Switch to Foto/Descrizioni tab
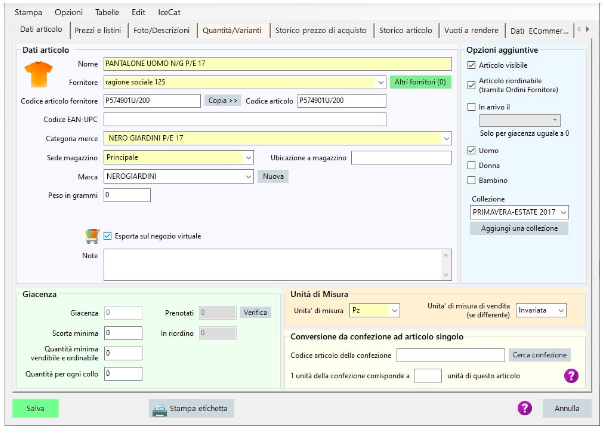 point(161,30)
